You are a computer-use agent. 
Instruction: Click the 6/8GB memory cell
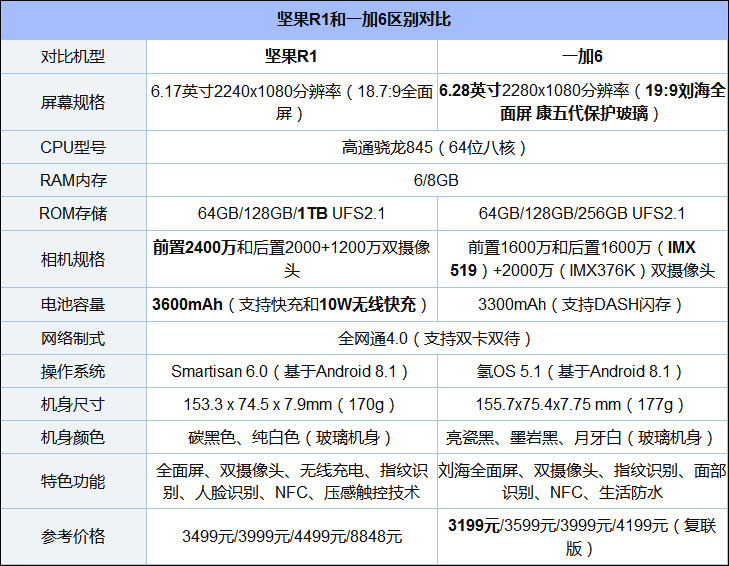pos(437,180)
